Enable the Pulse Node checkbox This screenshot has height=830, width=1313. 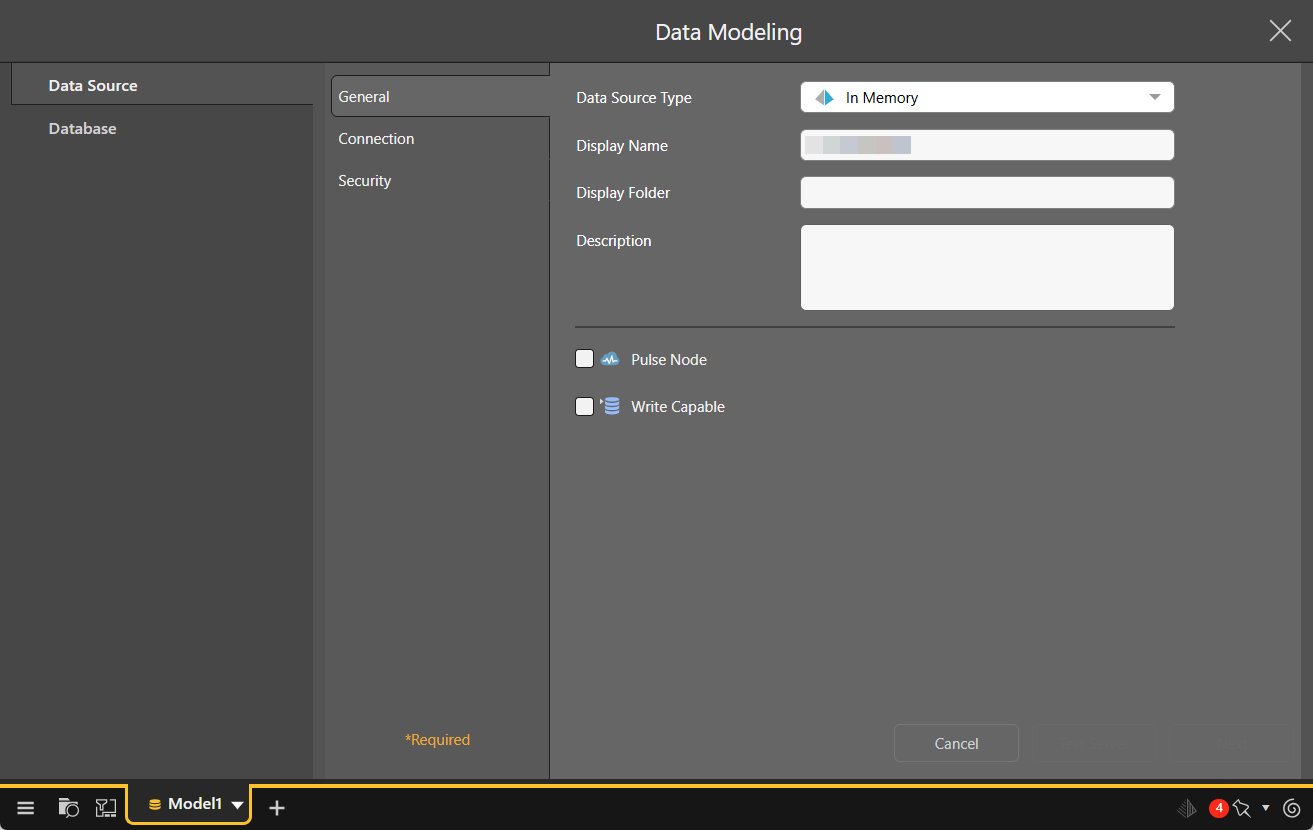point(585,359)
